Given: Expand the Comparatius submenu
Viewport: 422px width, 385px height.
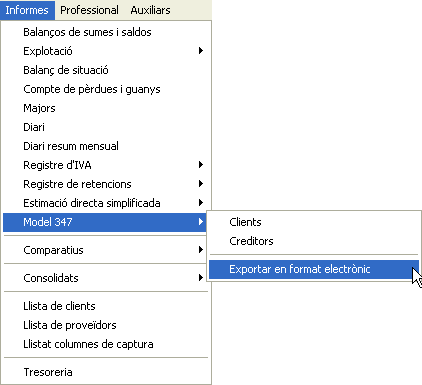Looking at the screenshot, I should [106, 250].
